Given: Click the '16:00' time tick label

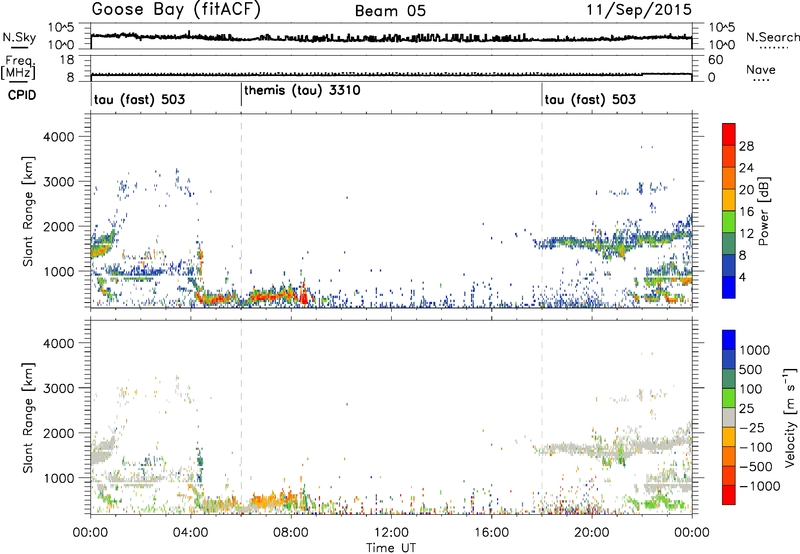Looking at the screenshot, I should coord(491,533).
